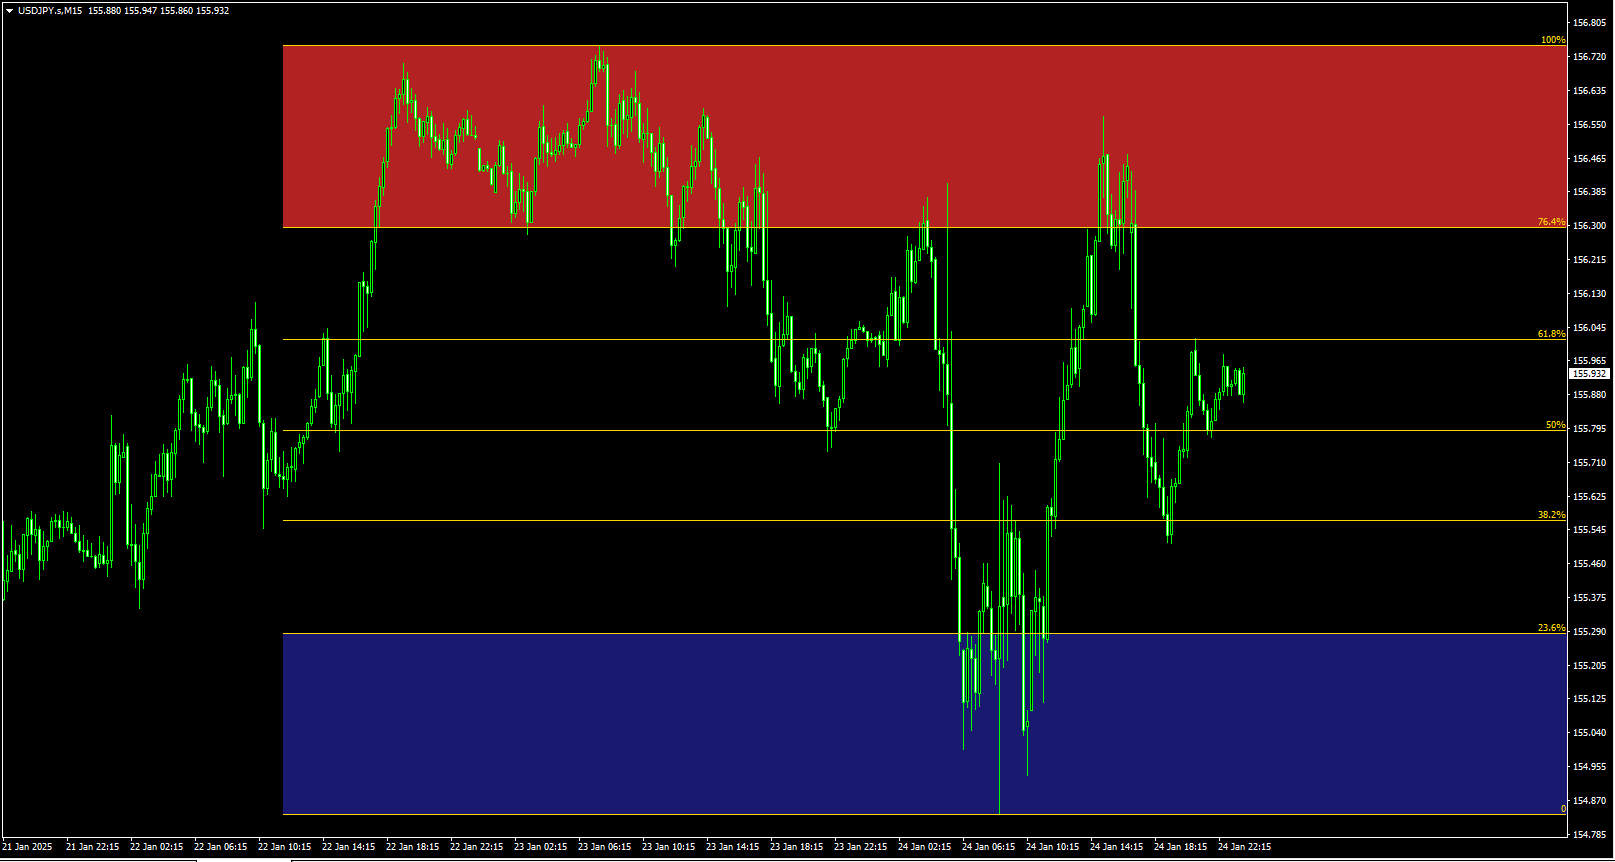Click the 24 Jan 06:15 time label
This screenshot has height=862, width=1615.
pos(988,847)
